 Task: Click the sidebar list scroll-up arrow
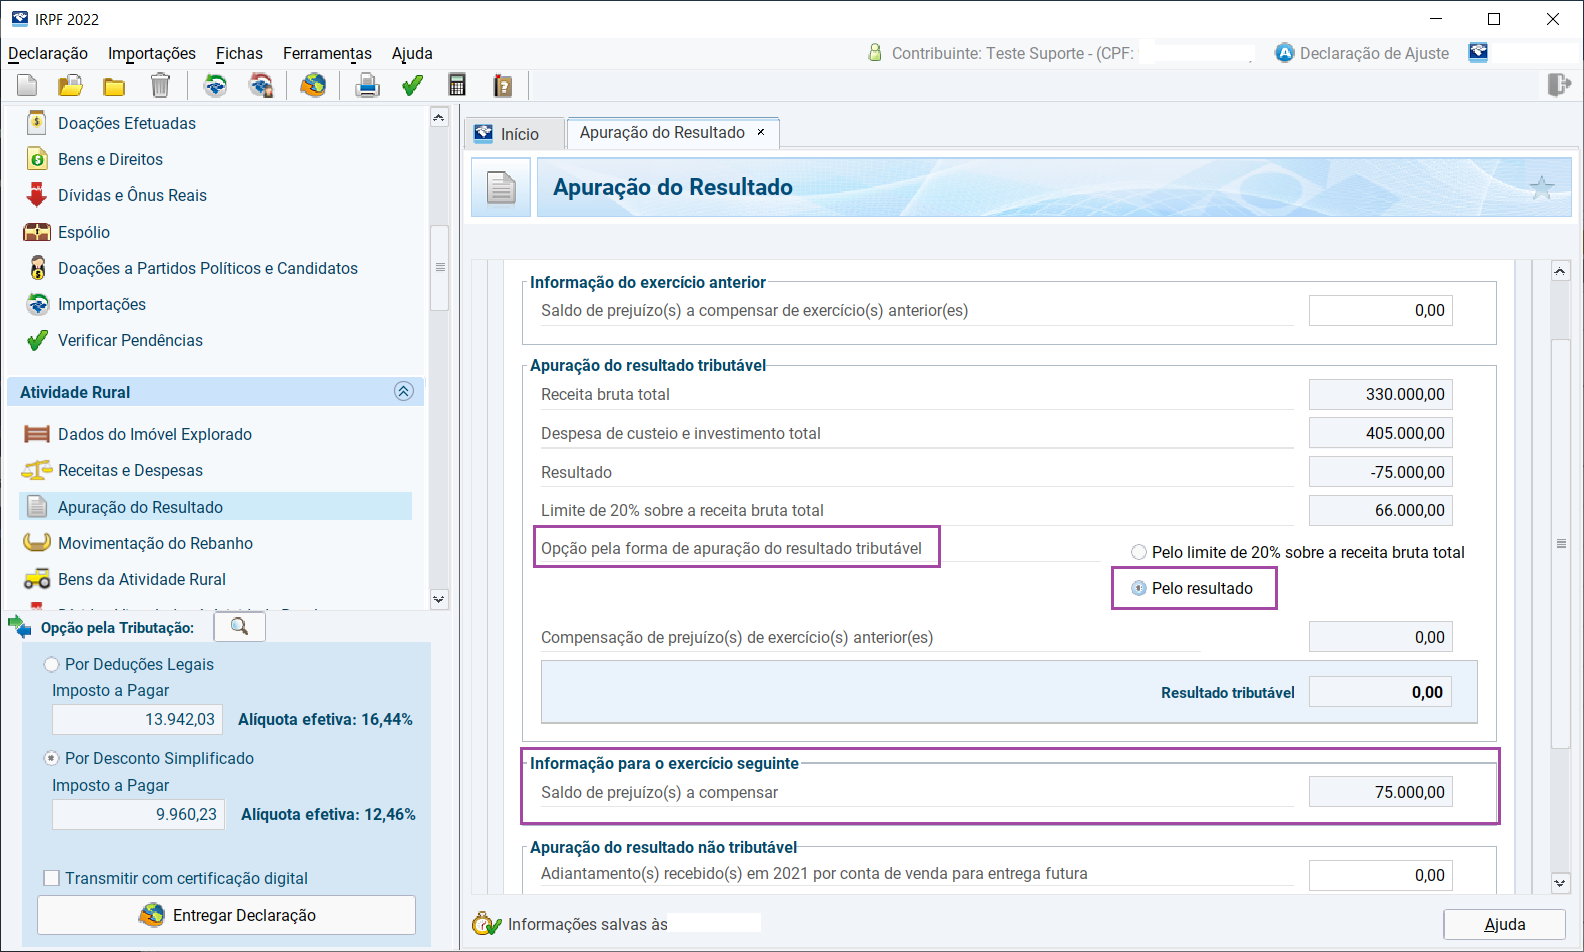click(x=439, y=117)
